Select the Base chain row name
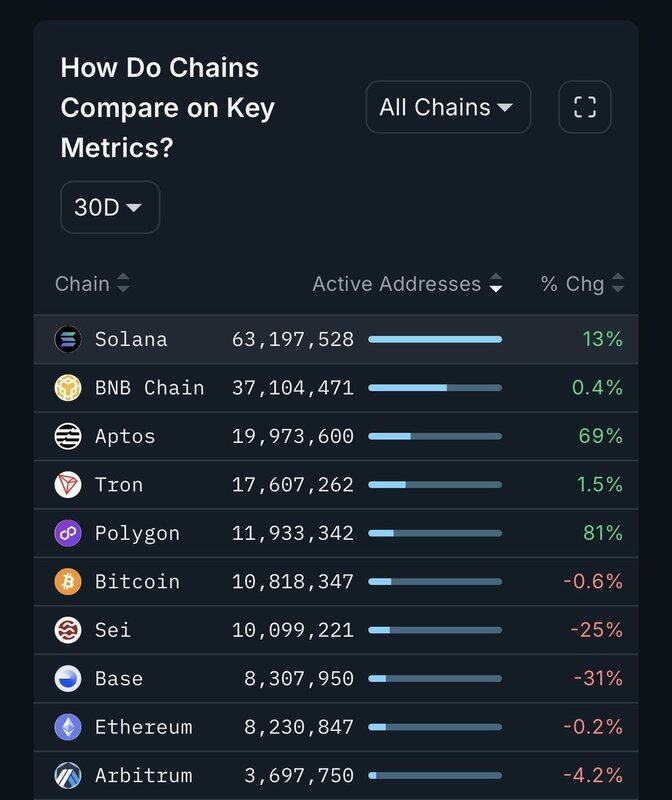672x800 pixels. [x=119, y=679]
